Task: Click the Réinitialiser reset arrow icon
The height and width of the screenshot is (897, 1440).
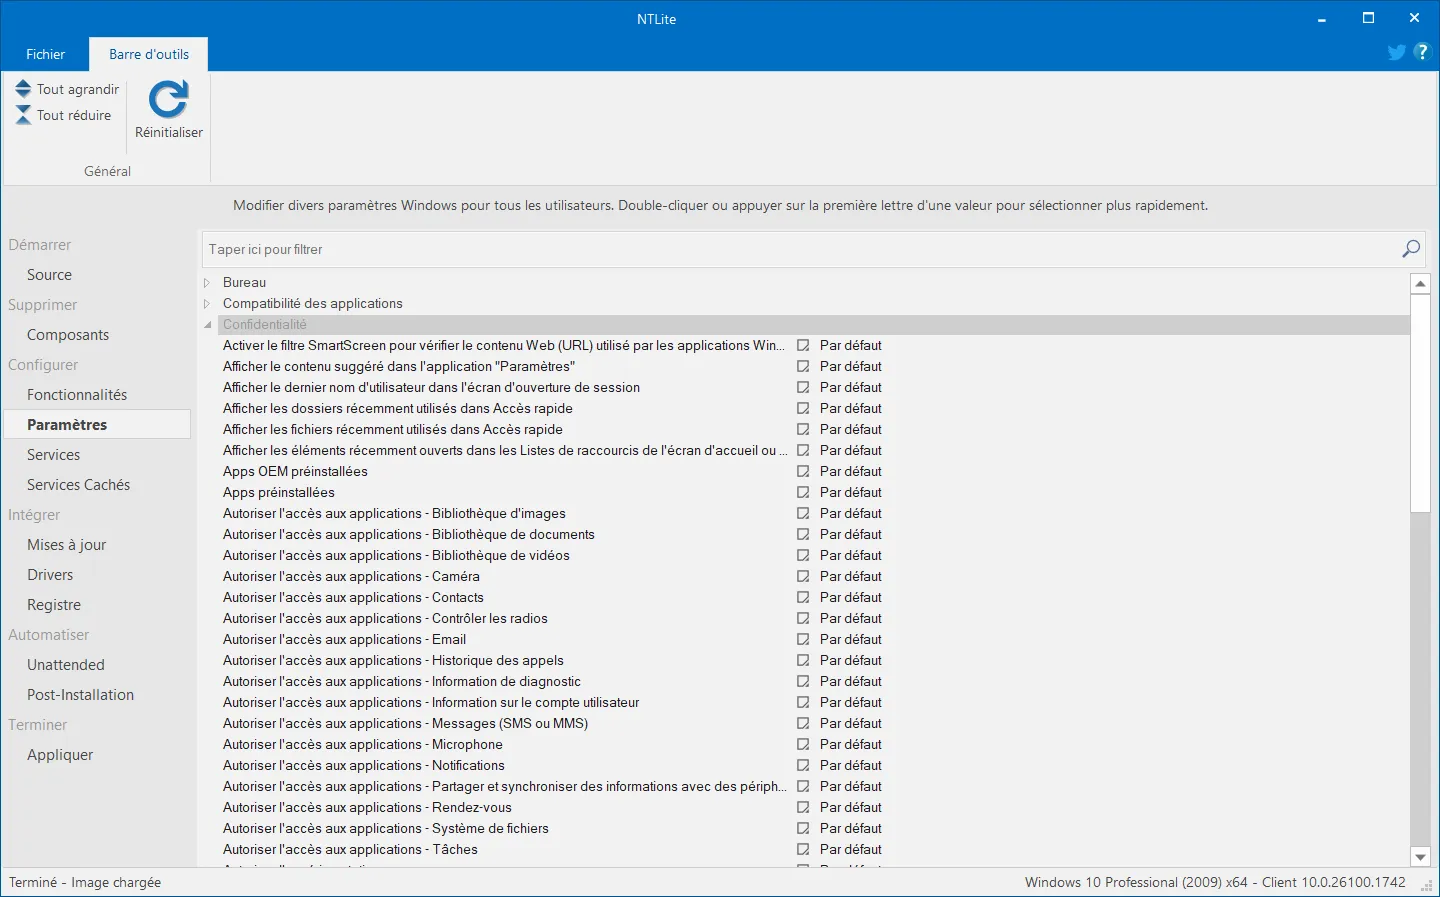Action: pyautogui.click(x=168, y=100)
